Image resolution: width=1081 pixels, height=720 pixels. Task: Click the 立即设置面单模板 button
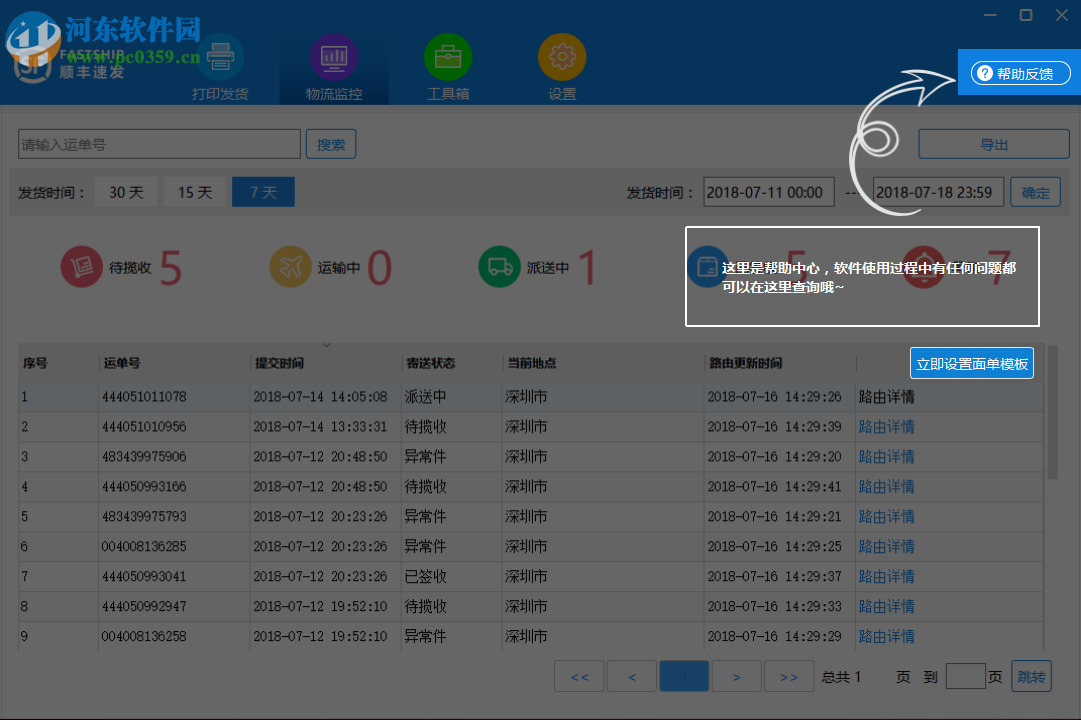971,363
